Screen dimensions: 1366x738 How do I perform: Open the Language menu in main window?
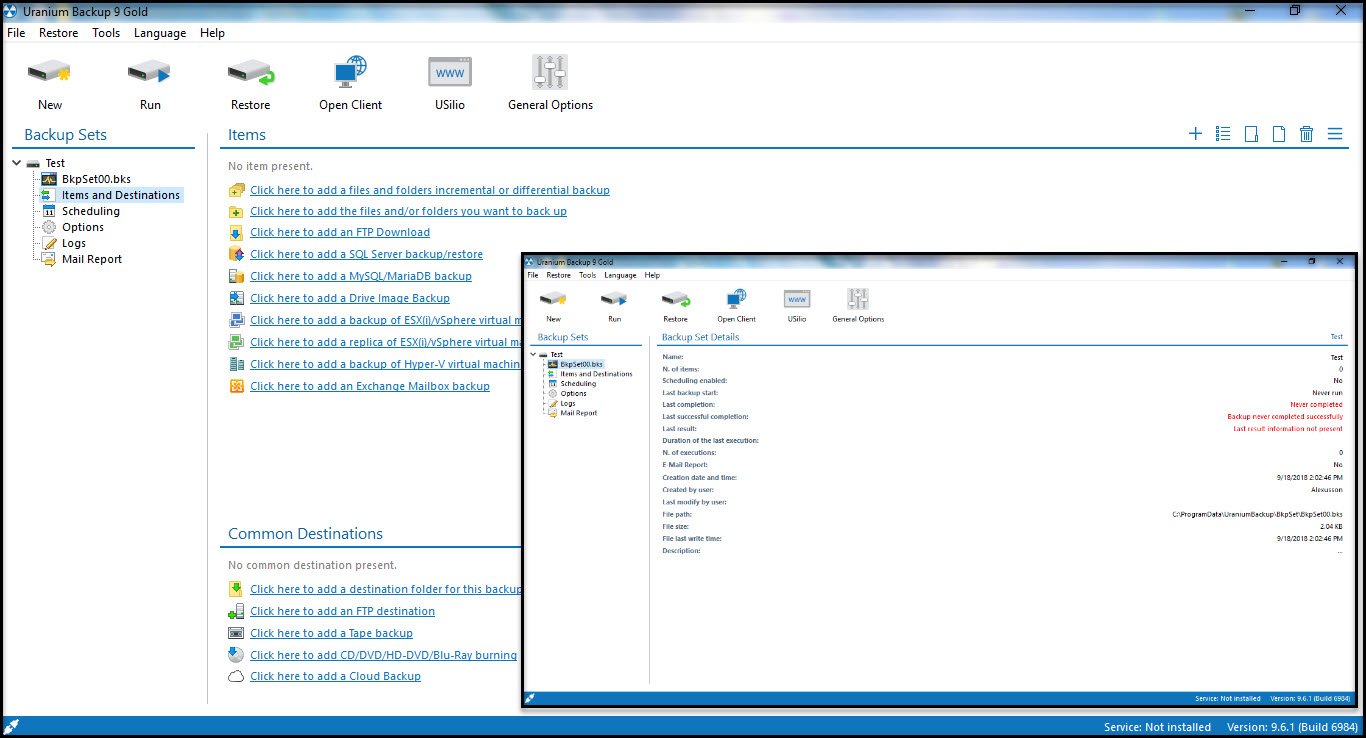pos(160,33)
